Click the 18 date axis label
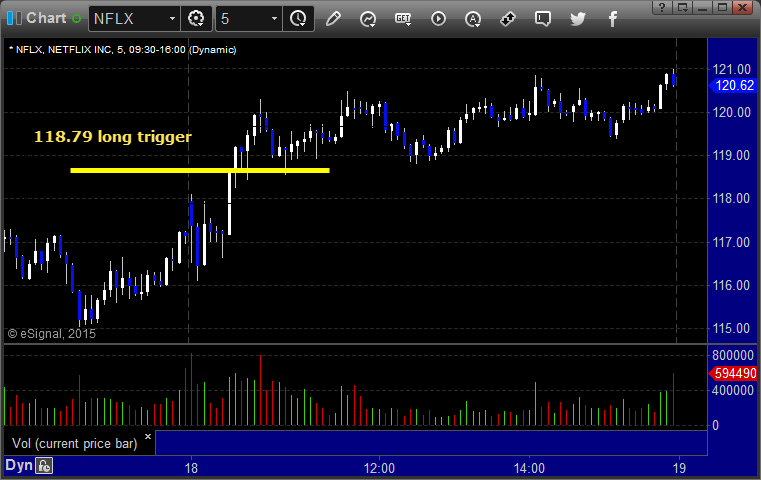This screenshot has height=480, width=761. [191, 468]
